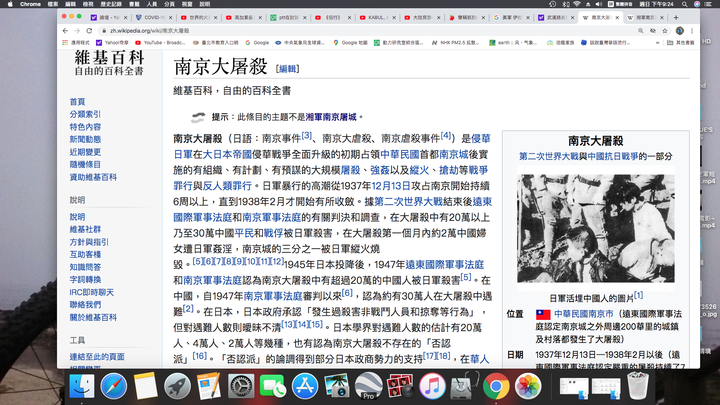Open the Apple menu
The width and height of the screenshot is (720, 405).
click(10, 4)
